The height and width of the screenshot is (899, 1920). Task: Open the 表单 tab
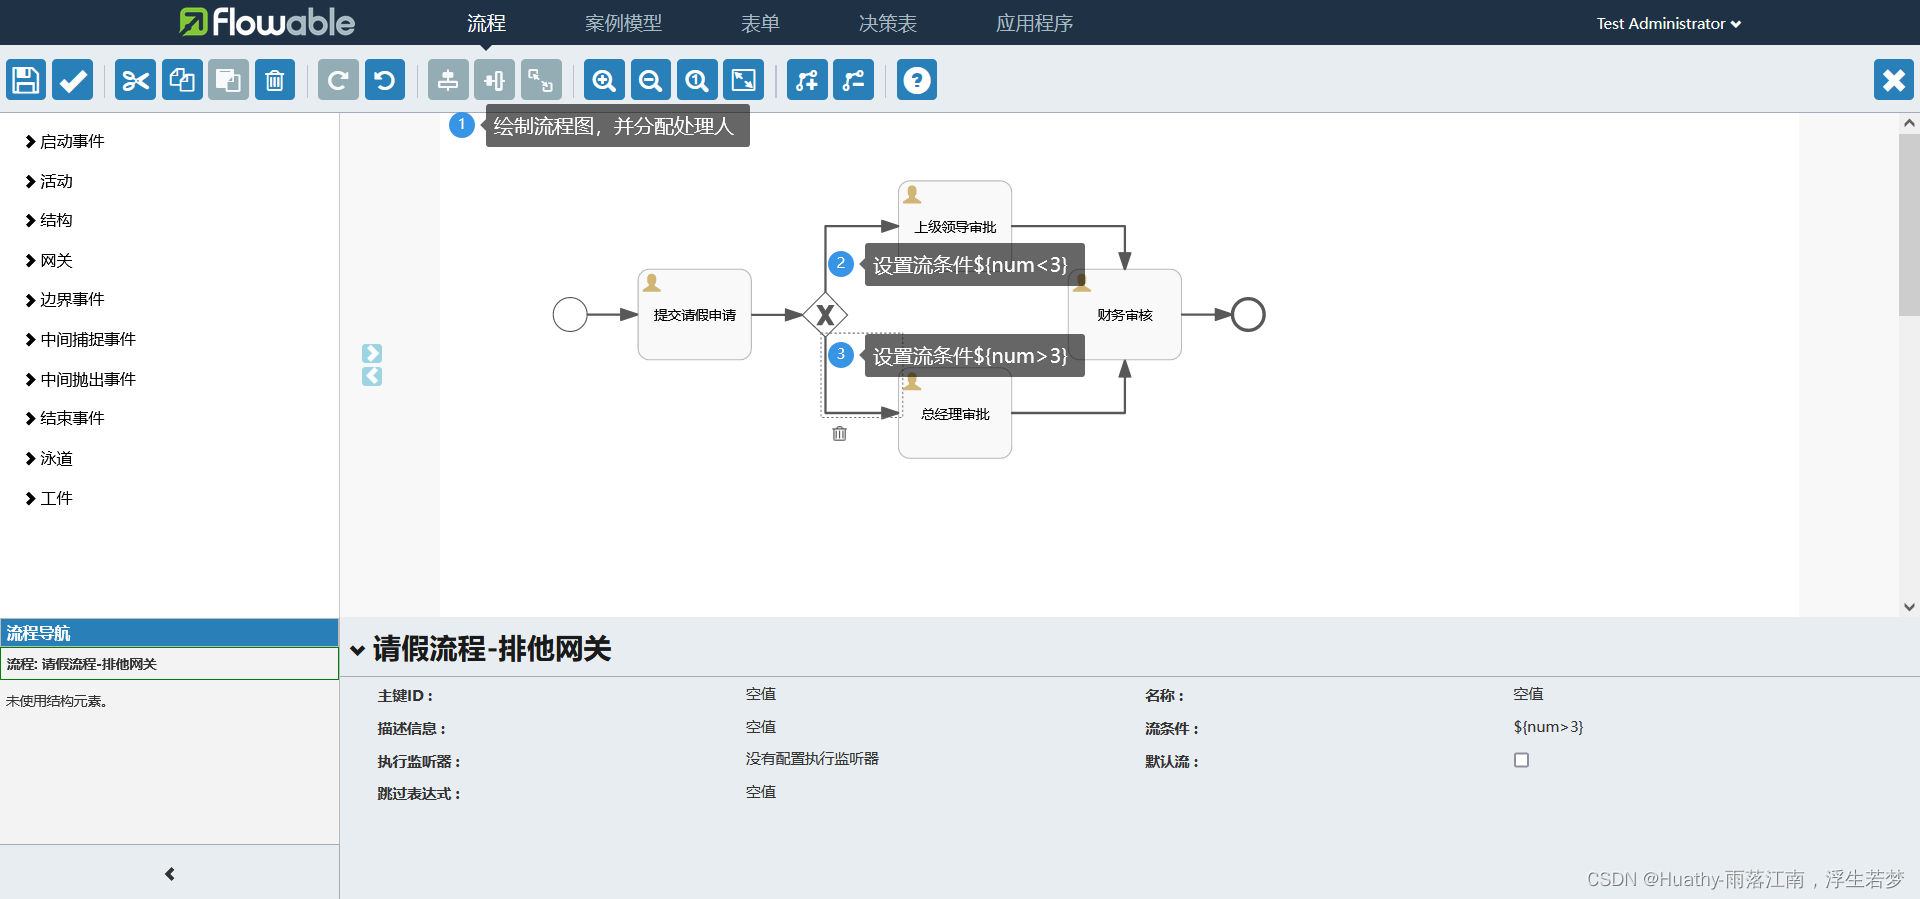click(760, 23)
